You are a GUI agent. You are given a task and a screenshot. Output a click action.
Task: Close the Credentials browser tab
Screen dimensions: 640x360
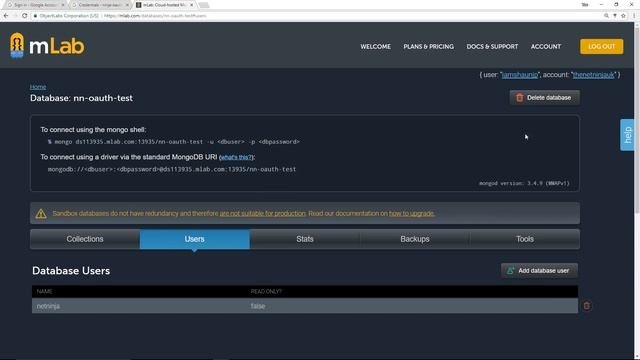[x=127, y=5]
